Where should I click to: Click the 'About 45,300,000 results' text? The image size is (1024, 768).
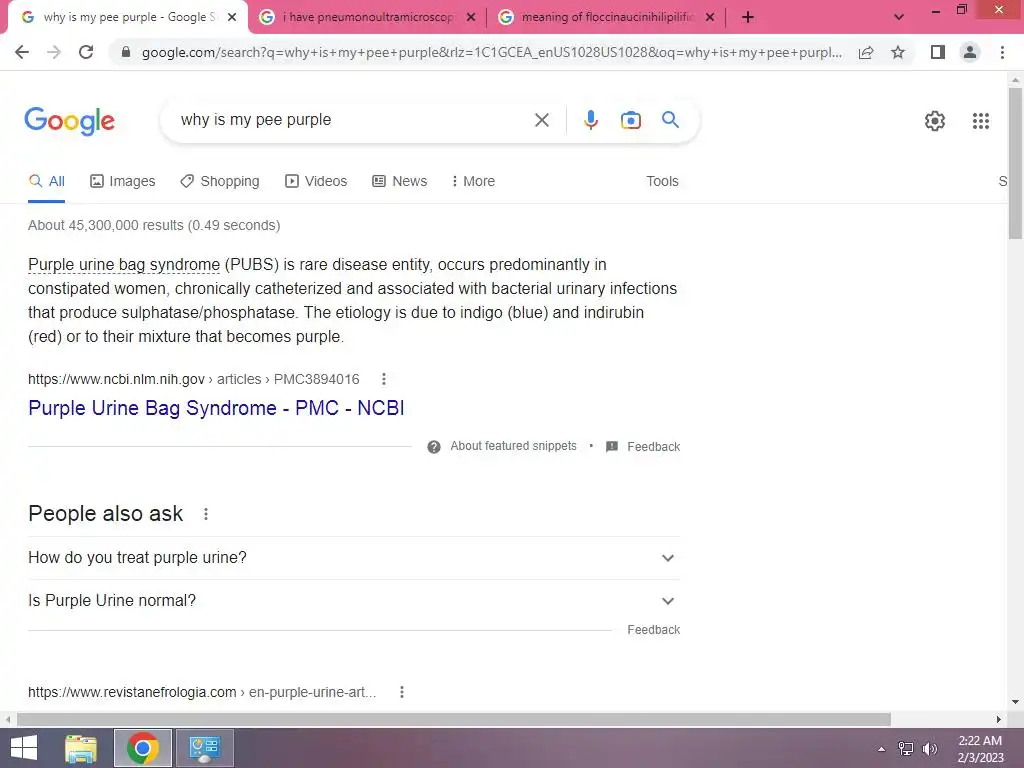(x=154, y=225)
